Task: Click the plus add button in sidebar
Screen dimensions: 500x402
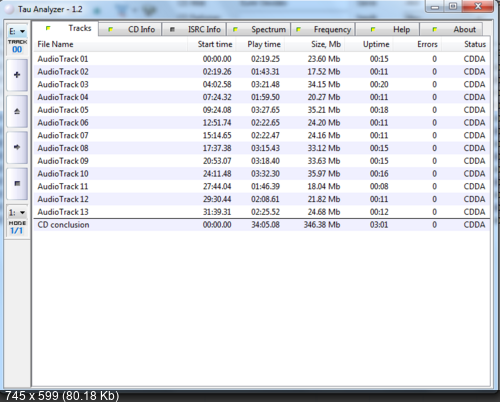Action: 17,75
